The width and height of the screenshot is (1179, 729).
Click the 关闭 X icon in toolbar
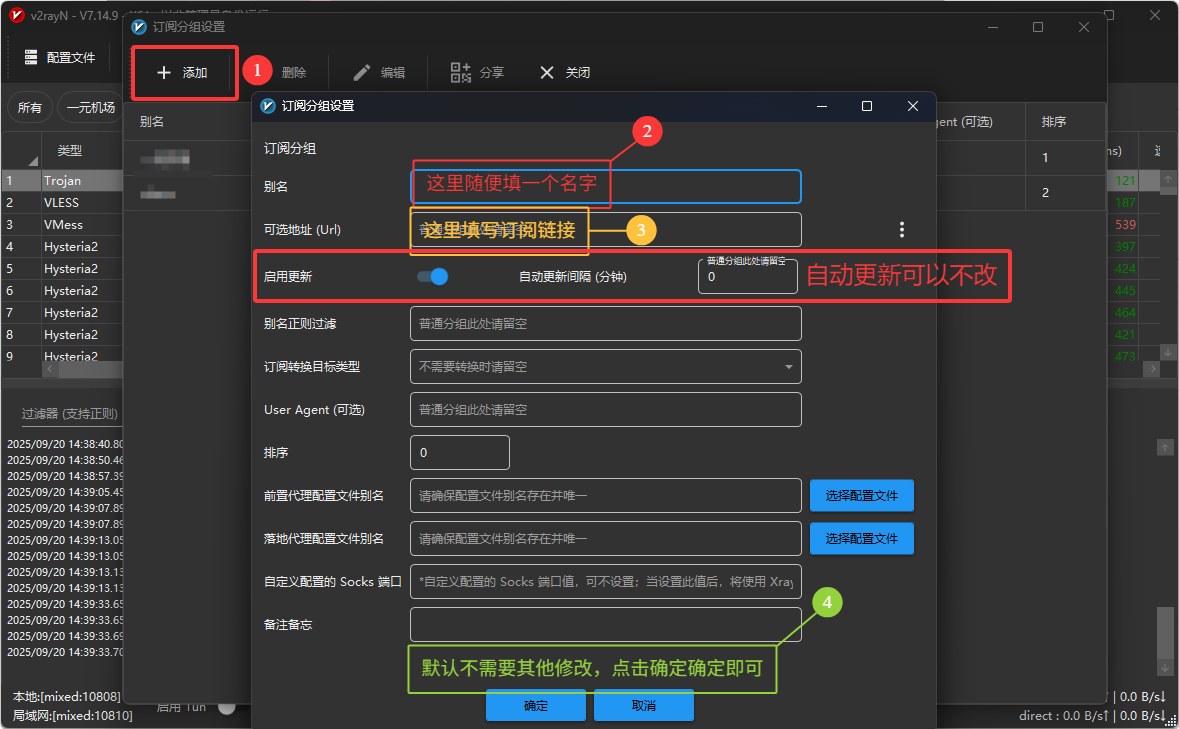546,73
